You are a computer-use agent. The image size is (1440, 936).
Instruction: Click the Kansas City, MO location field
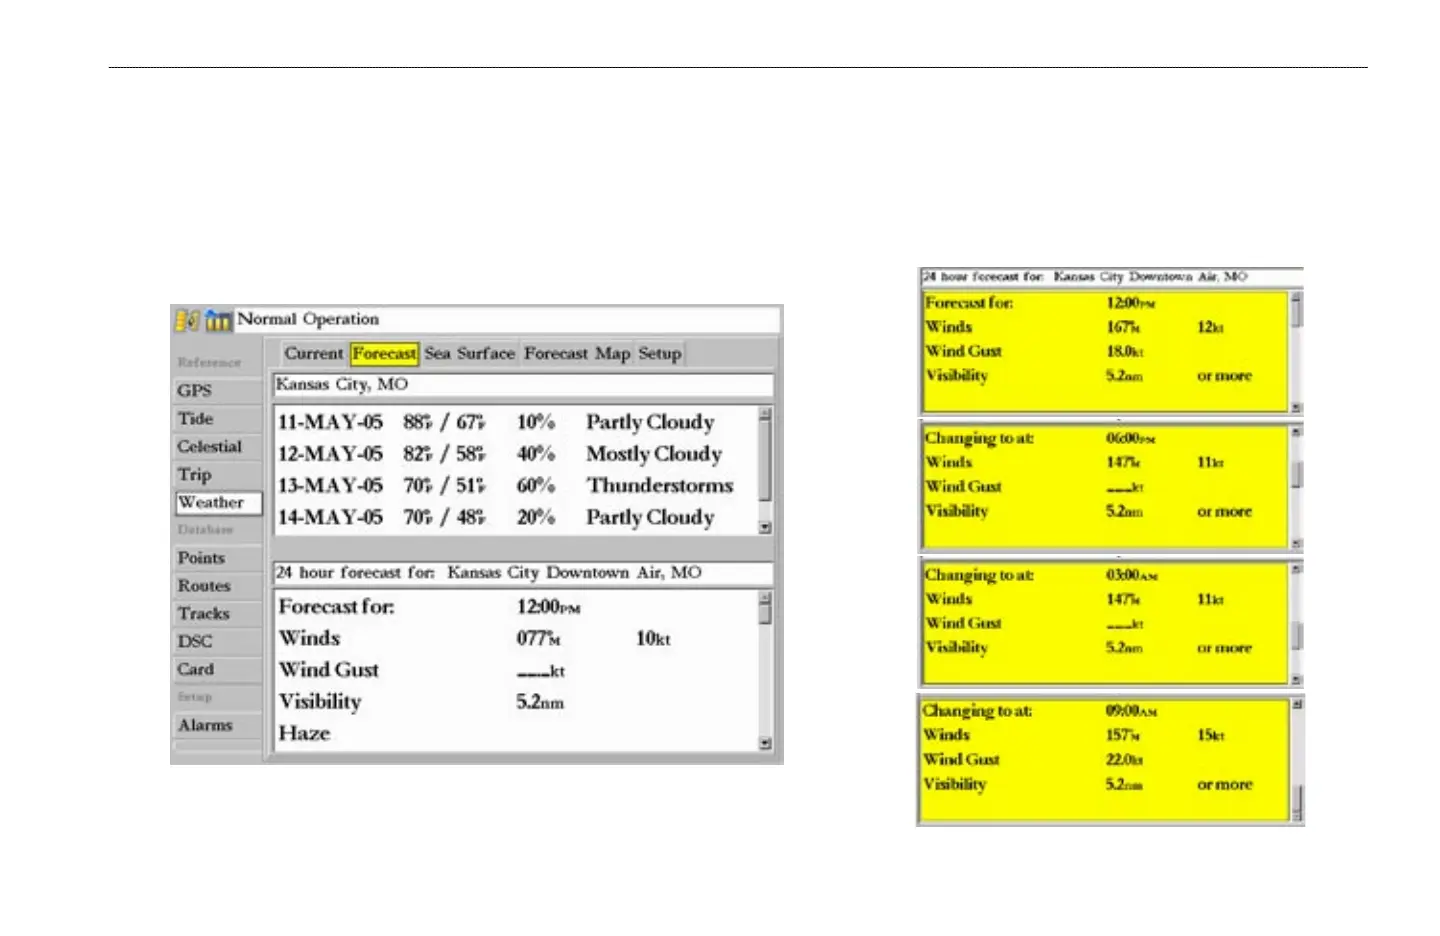coord(523,385)
